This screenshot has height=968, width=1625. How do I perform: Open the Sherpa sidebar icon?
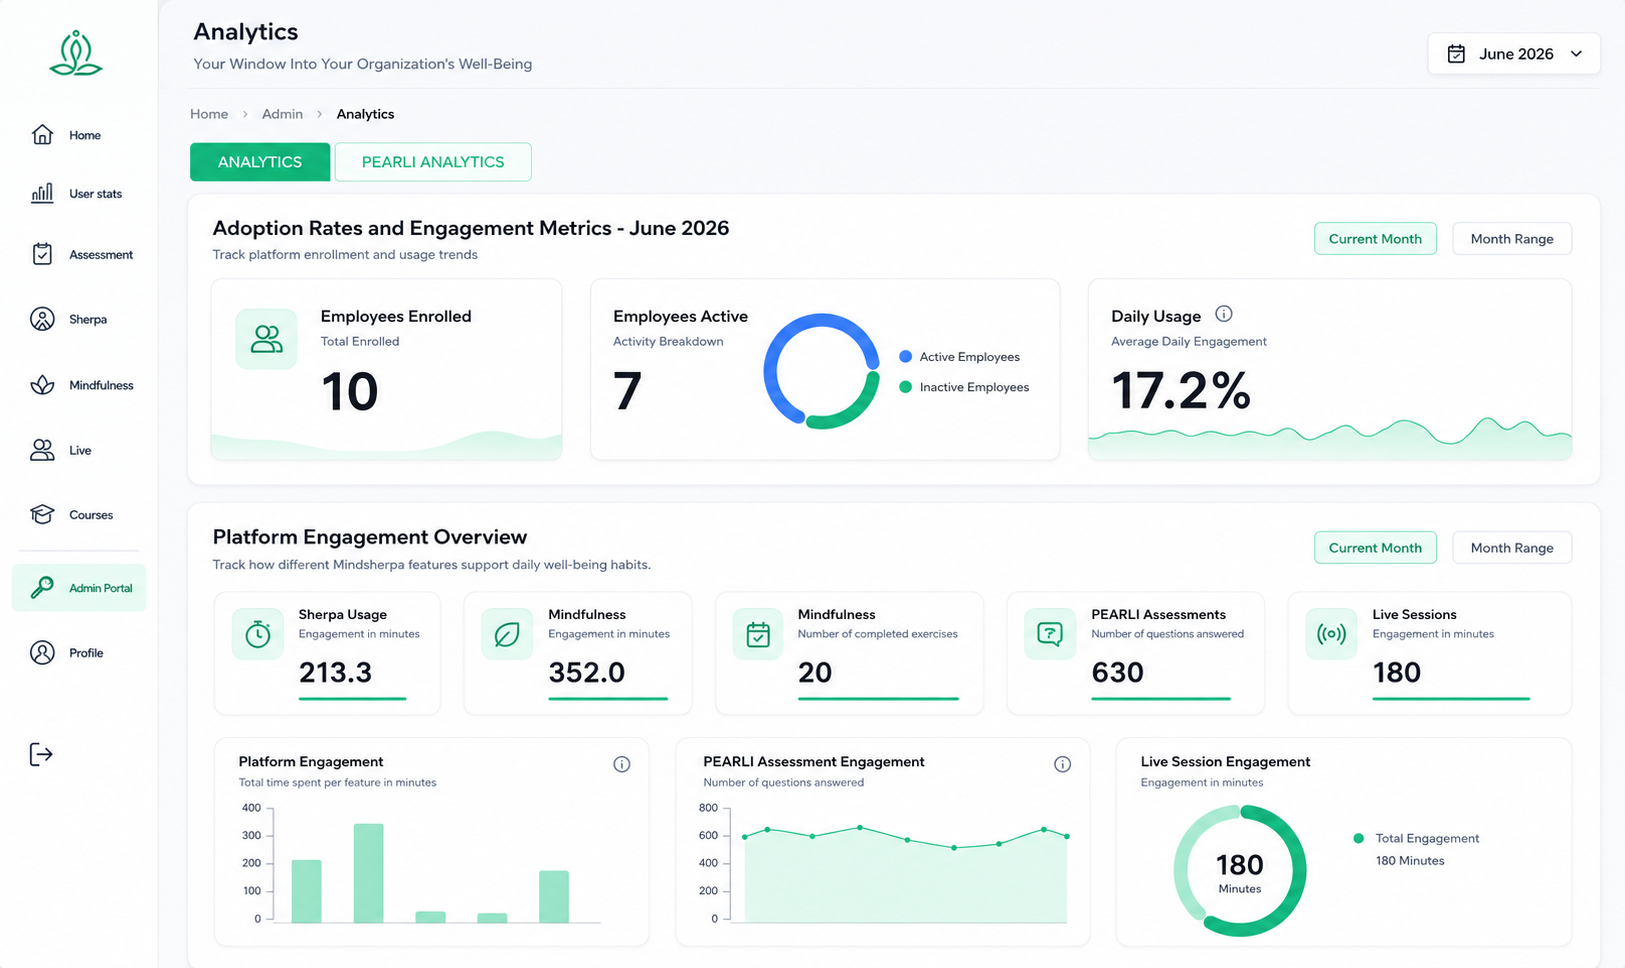42,319
